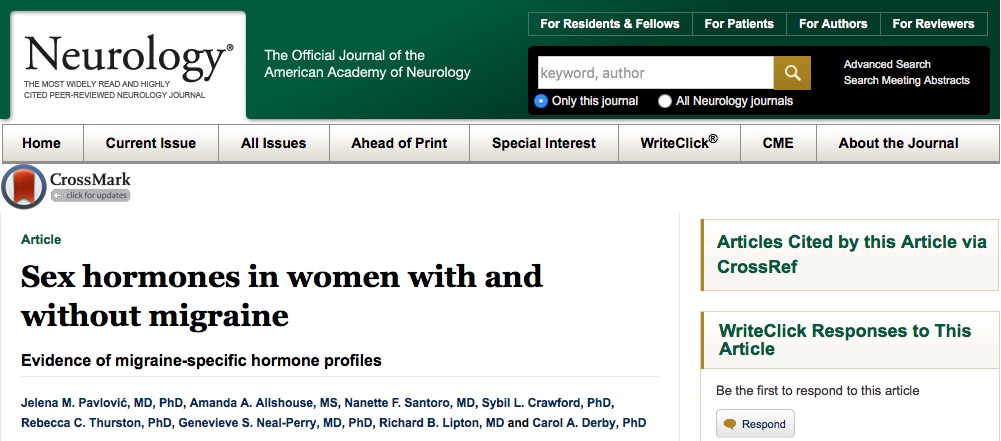Go to All Issues in navigation
Viewport: 1001px width, 441px height.
[x=273, y=144]
